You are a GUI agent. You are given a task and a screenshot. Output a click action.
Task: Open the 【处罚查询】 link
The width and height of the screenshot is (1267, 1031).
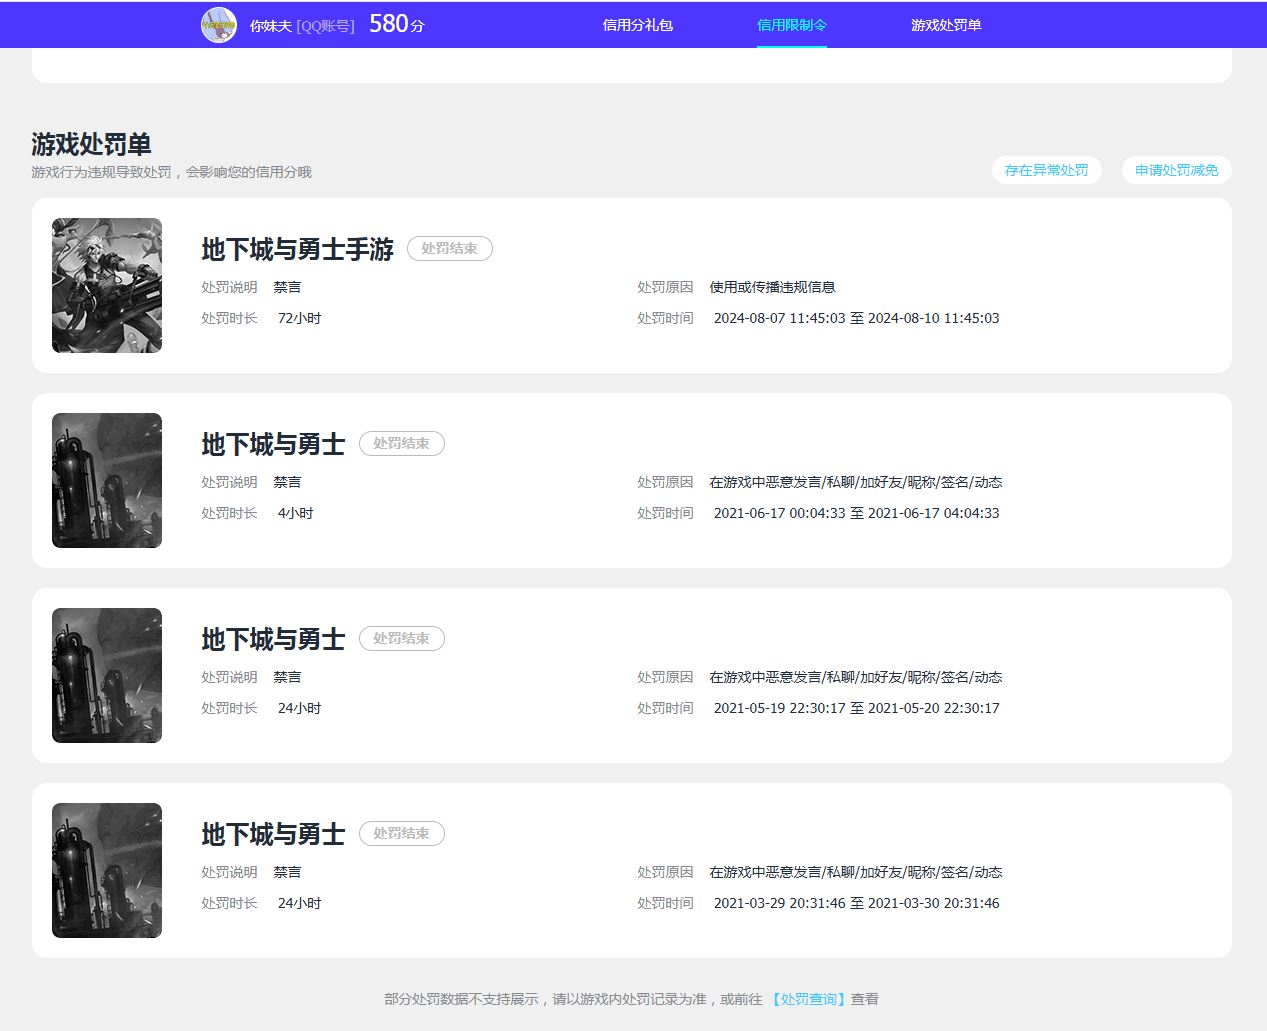click(808, 999)
